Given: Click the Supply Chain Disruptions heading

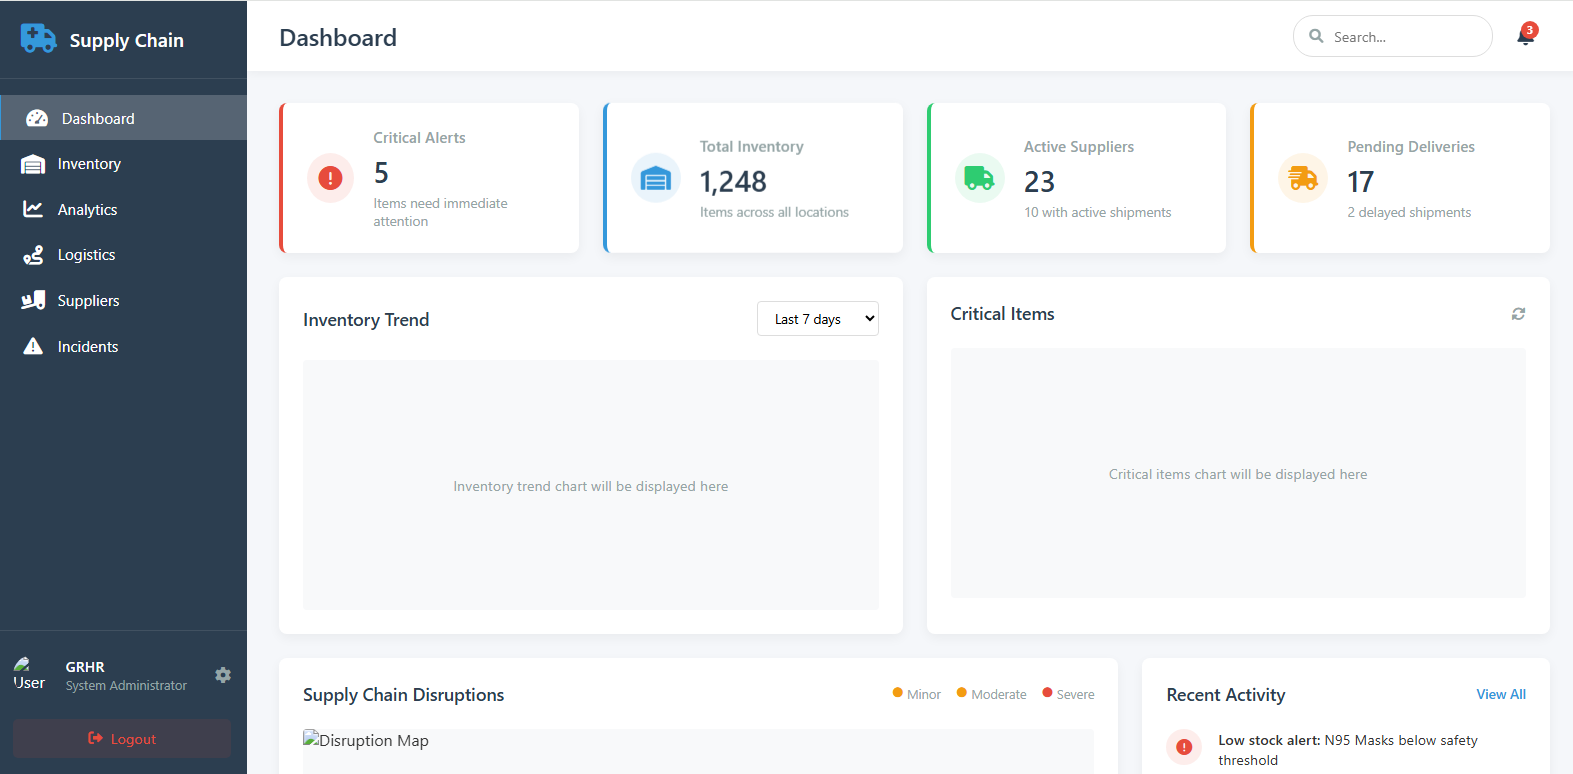Looking at the screenshot, I should tap(403, 695).
